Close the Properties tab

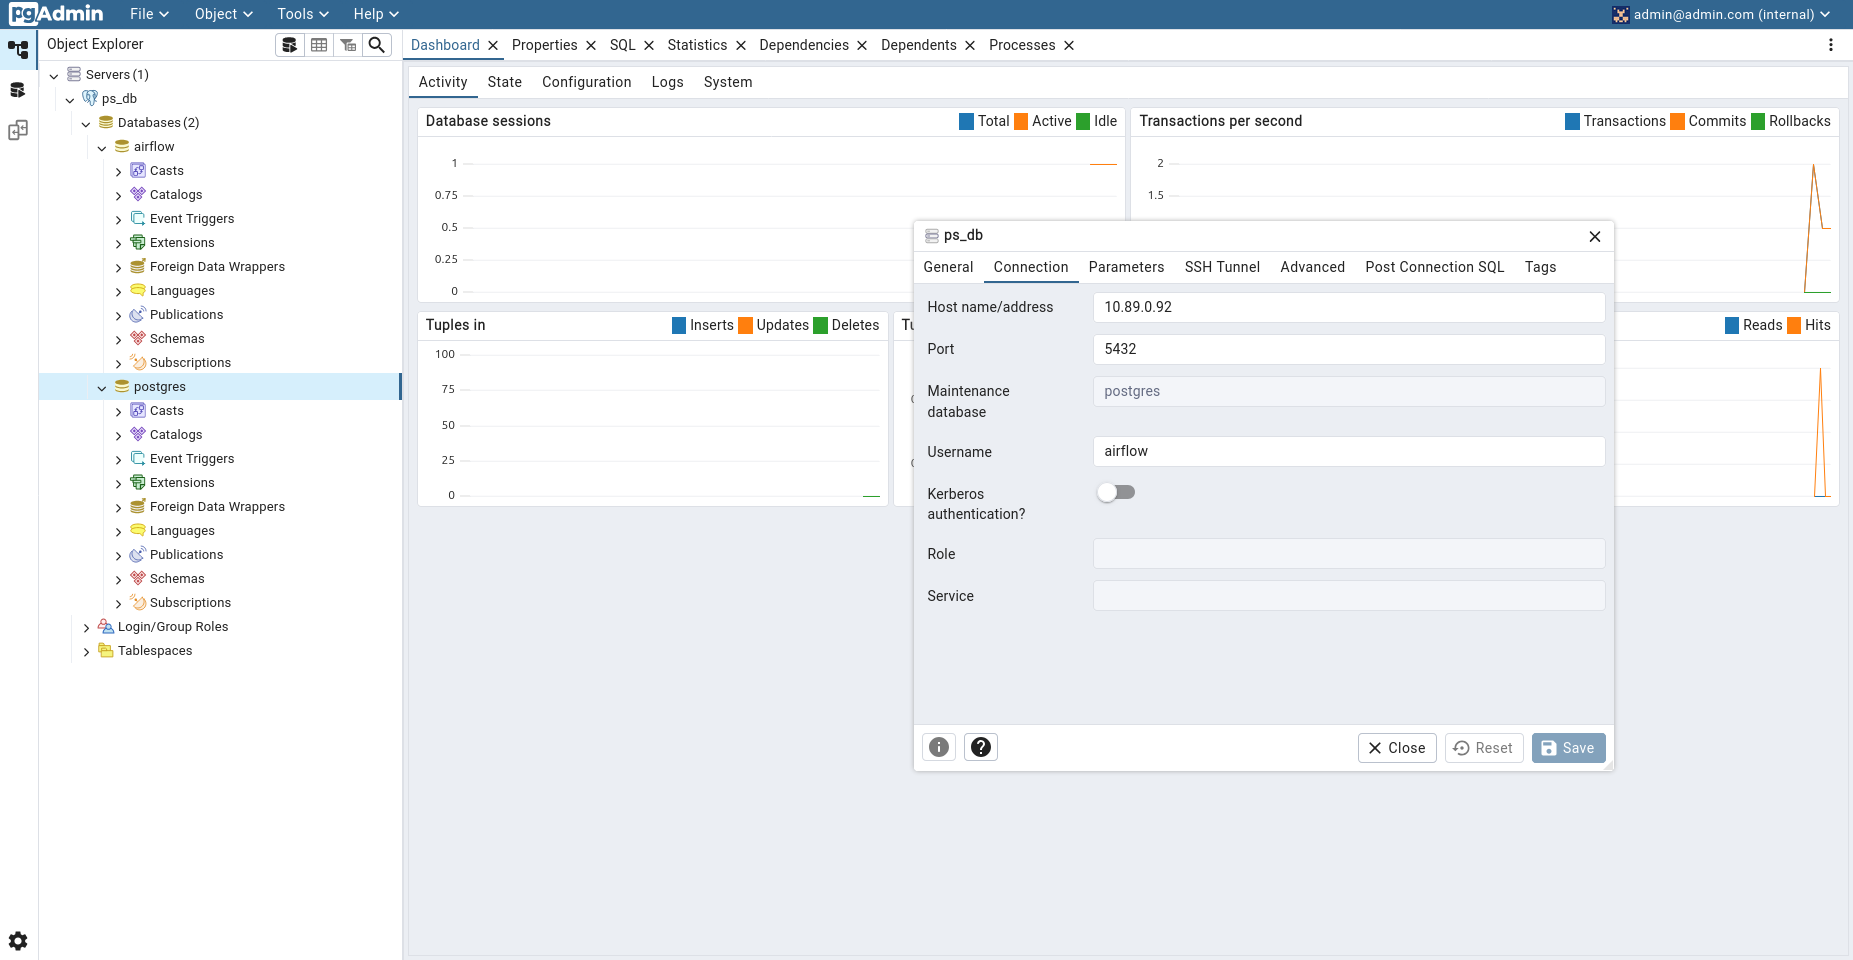click(x=591, y=45)
